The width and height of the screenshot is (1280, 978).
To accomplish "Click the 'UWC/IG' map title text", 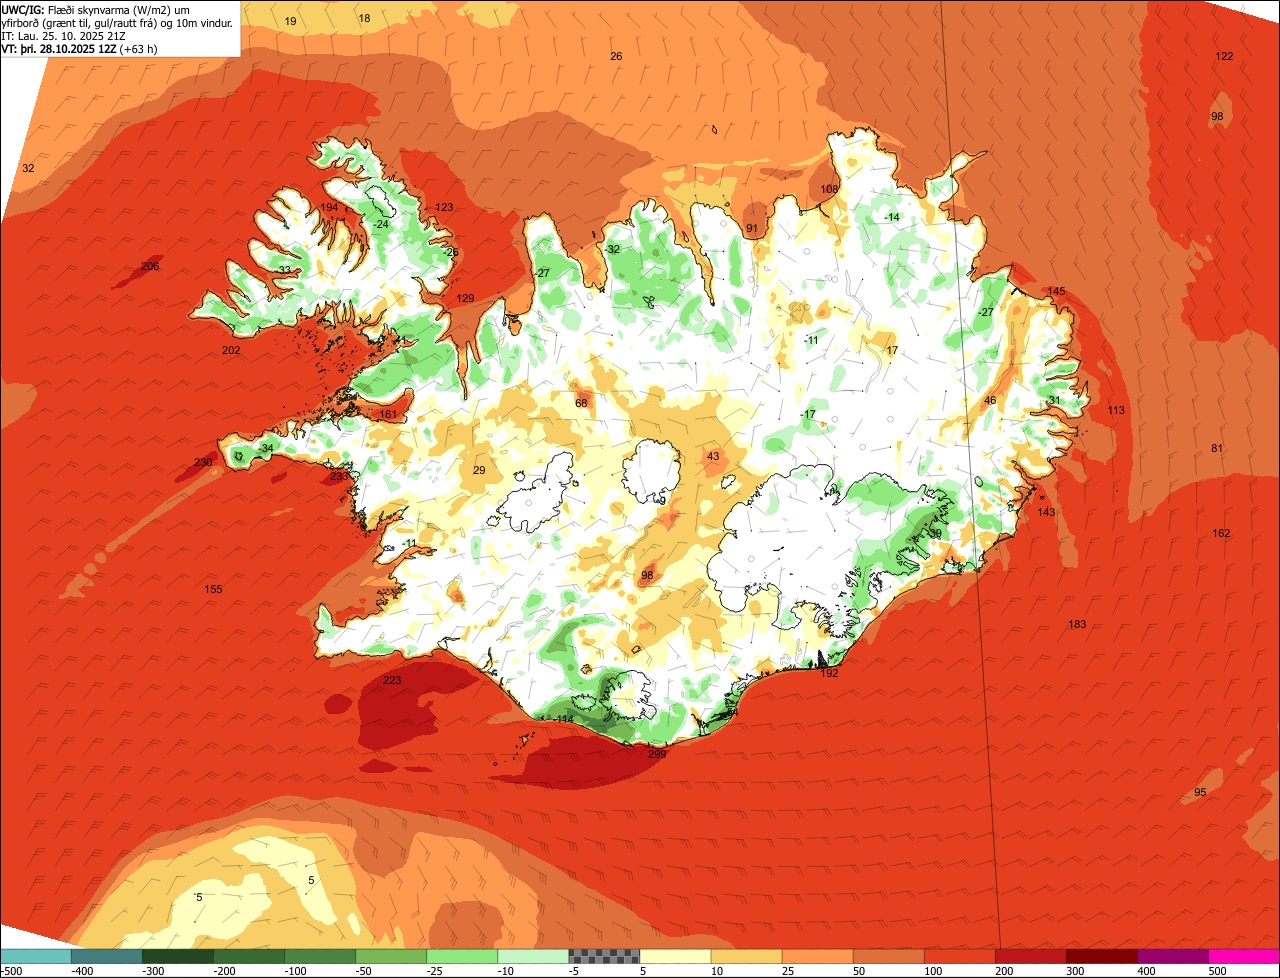I will (22, 9).
